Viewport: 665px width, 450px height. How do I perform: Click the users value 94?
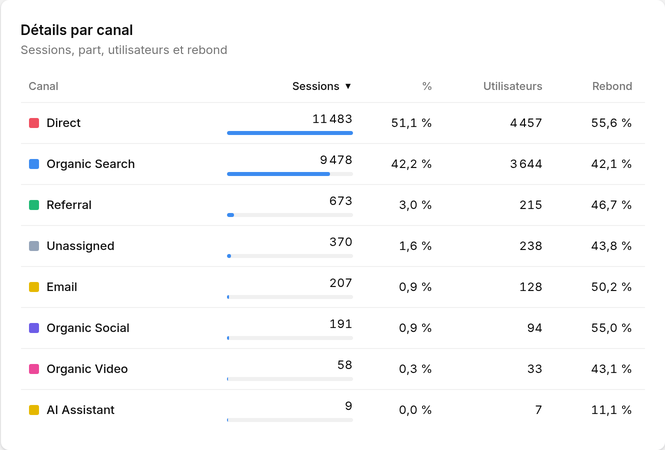[535, 328]
